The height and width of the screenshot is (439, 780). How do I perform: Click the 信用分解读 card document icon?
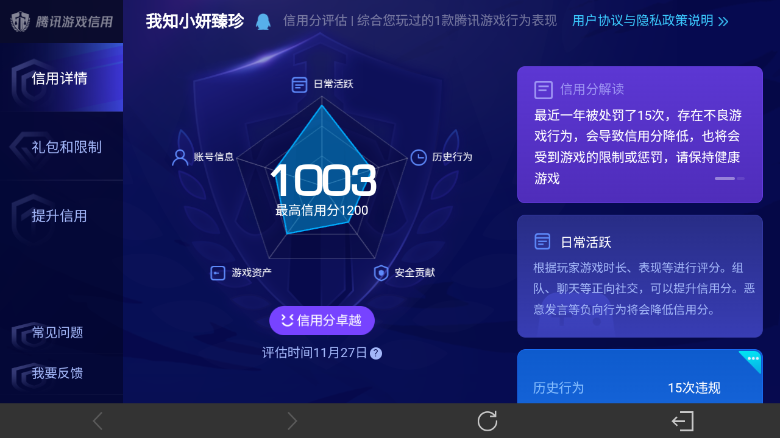point(543,90)
